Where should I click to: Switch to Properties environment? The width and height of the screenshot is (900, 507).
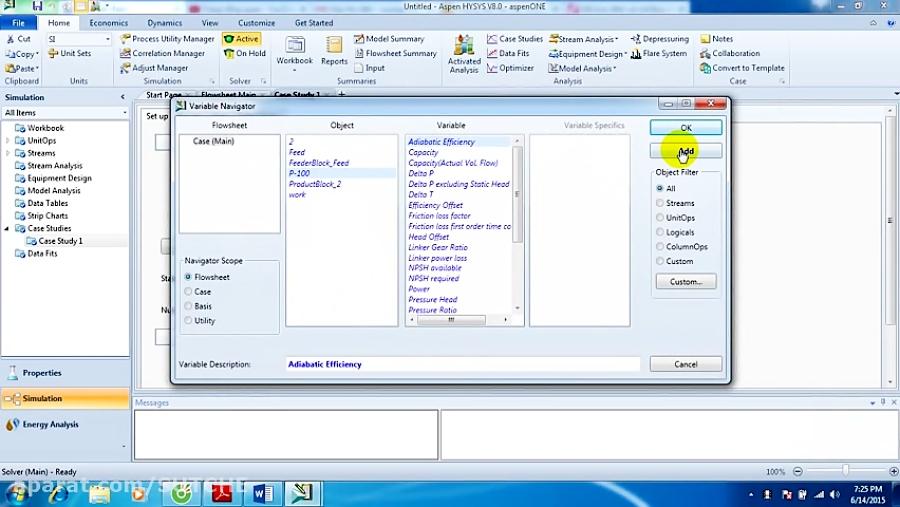tap(65, 373)
